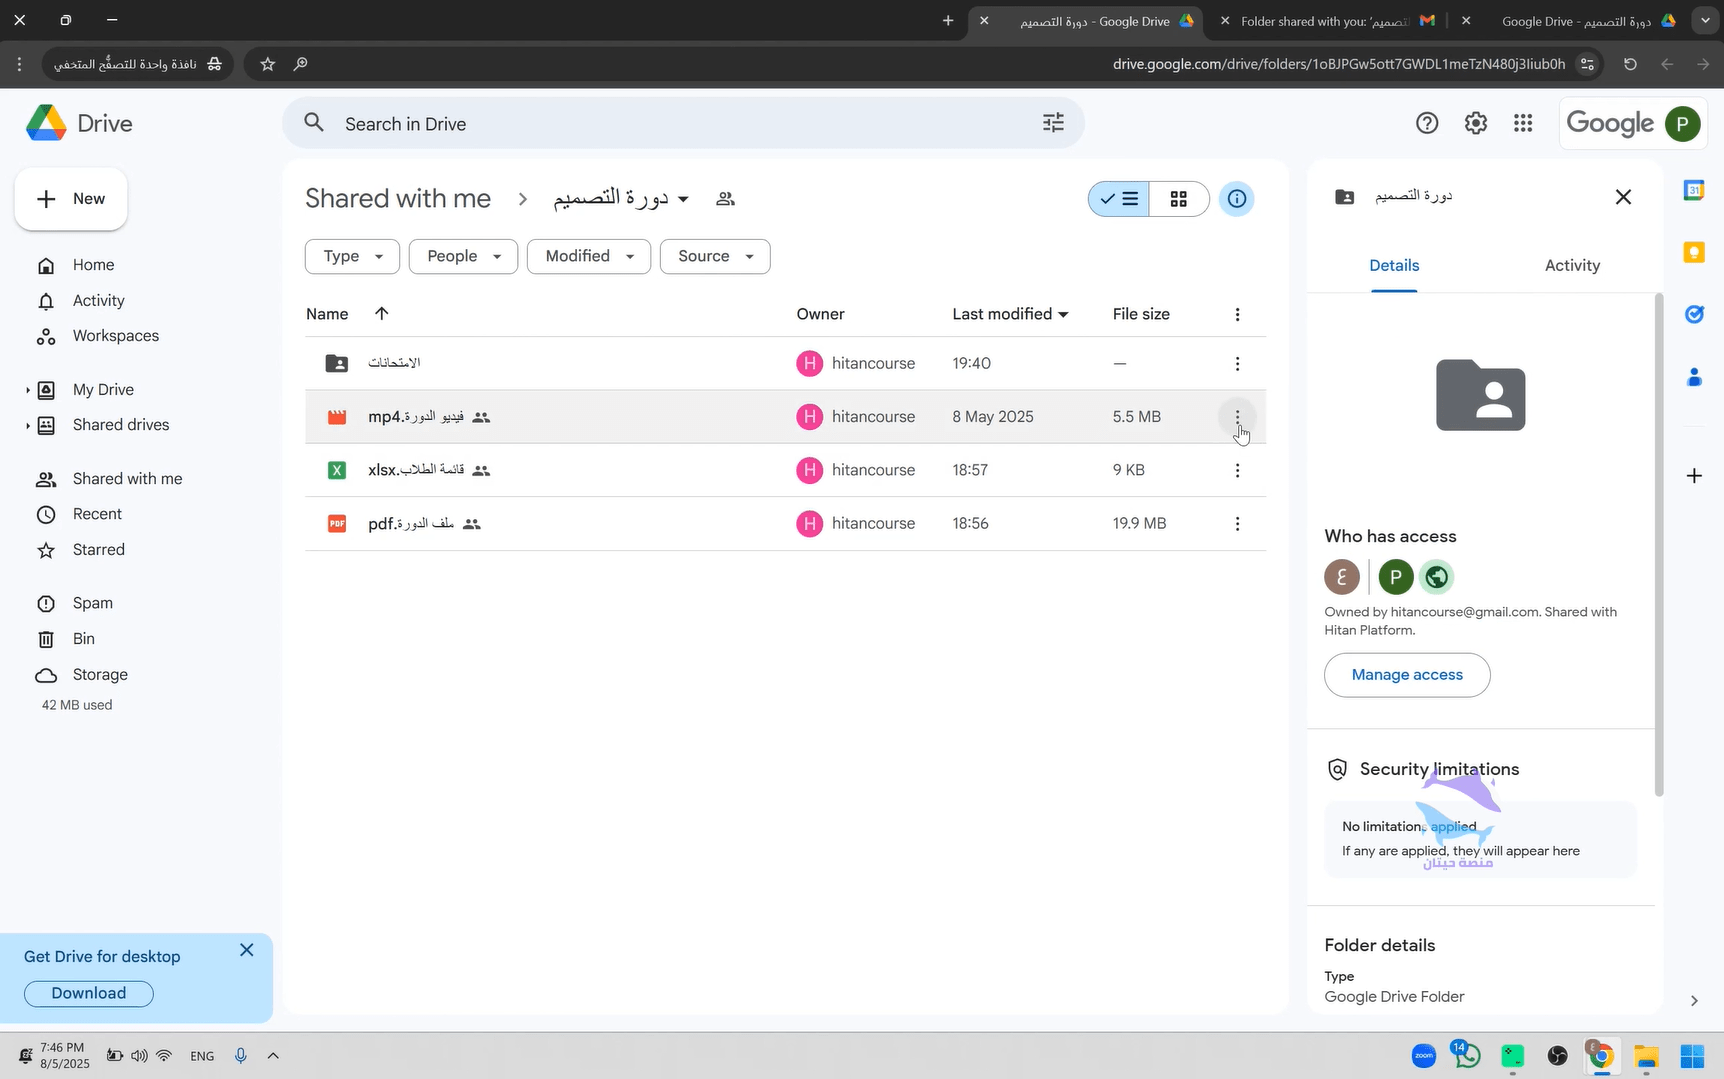Click the Manage access button
1724x1079 pixels.
[1406, 675]
